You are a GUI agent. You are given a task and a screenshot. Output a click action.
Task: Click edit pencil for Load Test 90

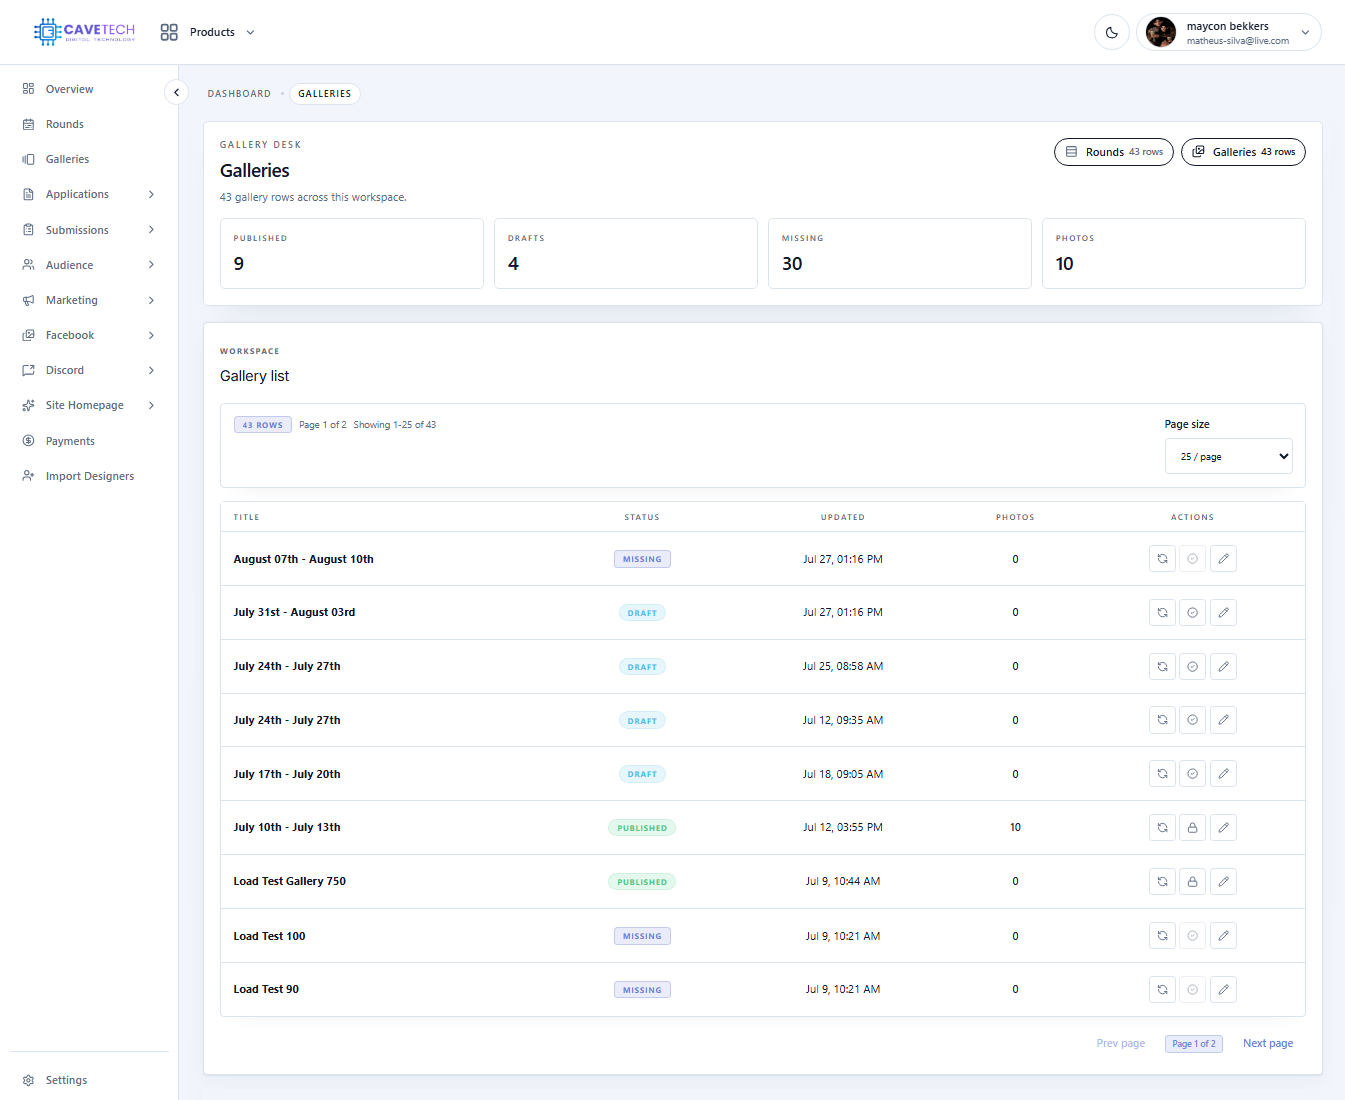[1223, 989]
